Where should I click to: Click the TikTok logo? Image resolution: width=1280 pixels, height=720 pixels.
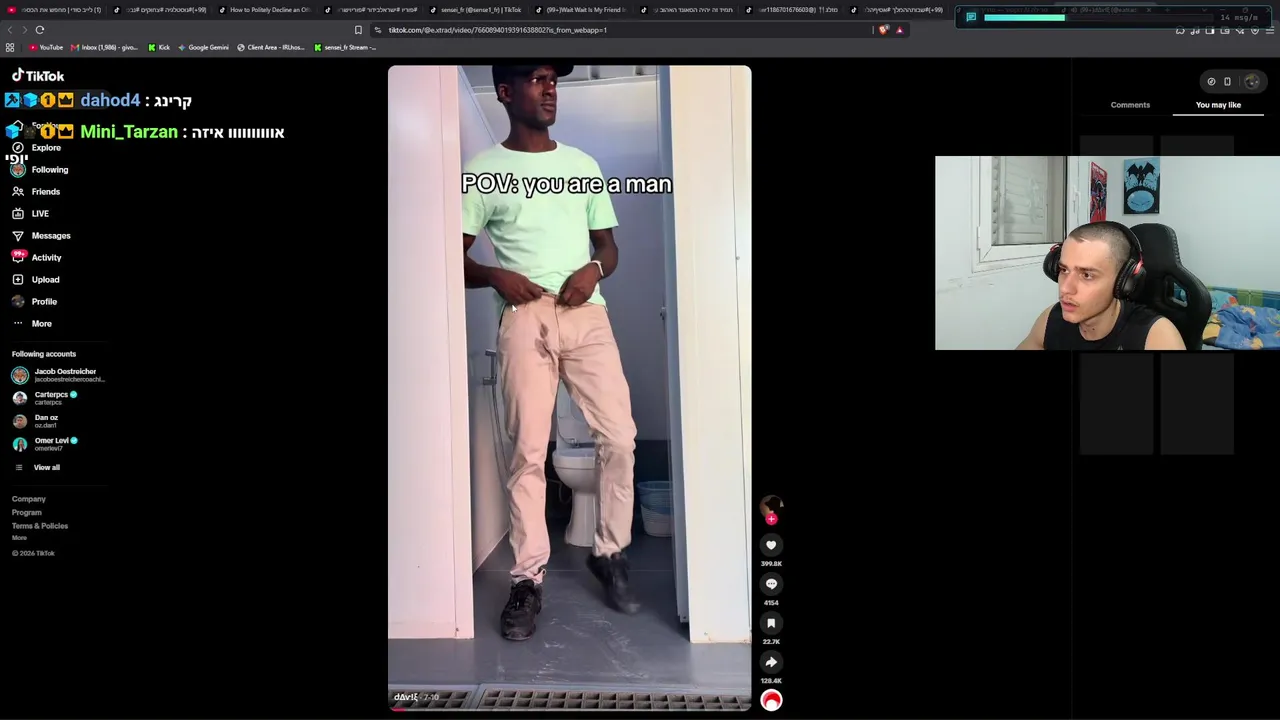click(38, 76)
